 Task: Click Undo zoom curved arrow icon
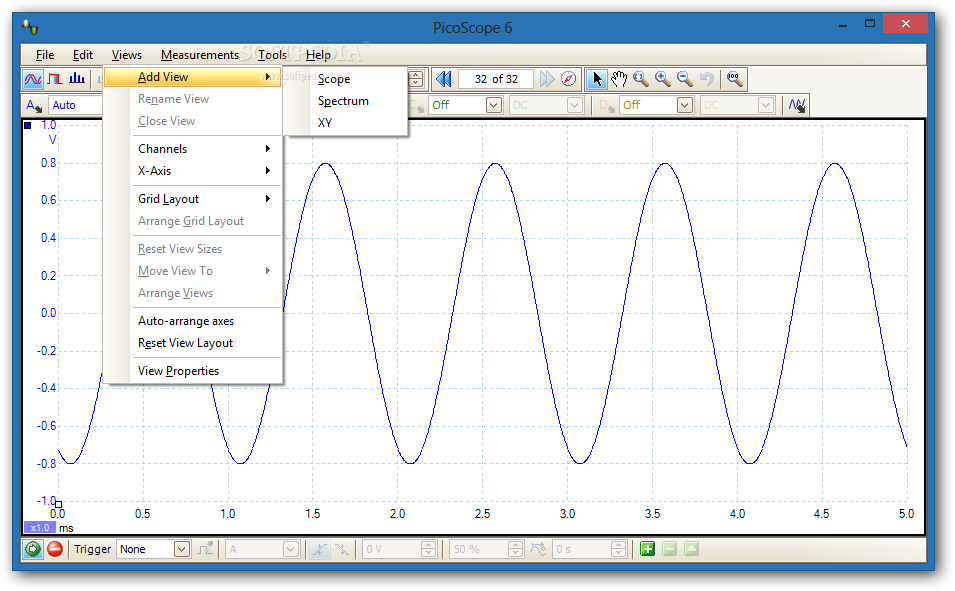(707, 79)
